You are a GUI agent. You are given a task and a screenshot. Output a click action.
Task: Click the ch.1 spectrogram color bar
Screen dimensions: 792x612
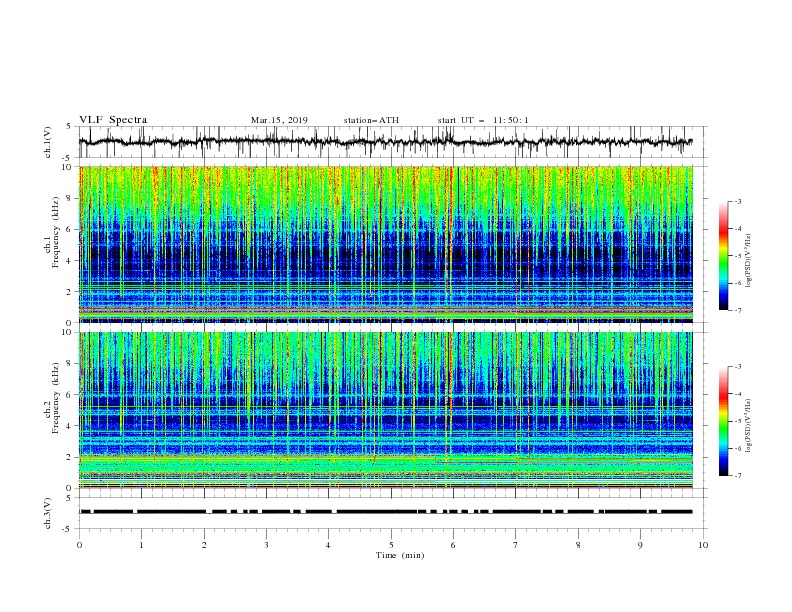[723, 256]
